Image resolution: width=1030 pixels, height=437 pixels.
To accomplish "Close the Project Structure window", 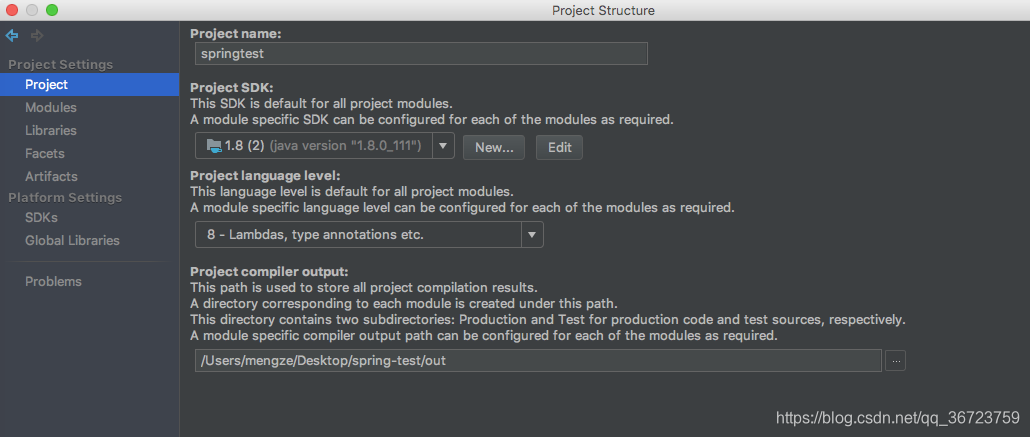I will pos(12,10).
